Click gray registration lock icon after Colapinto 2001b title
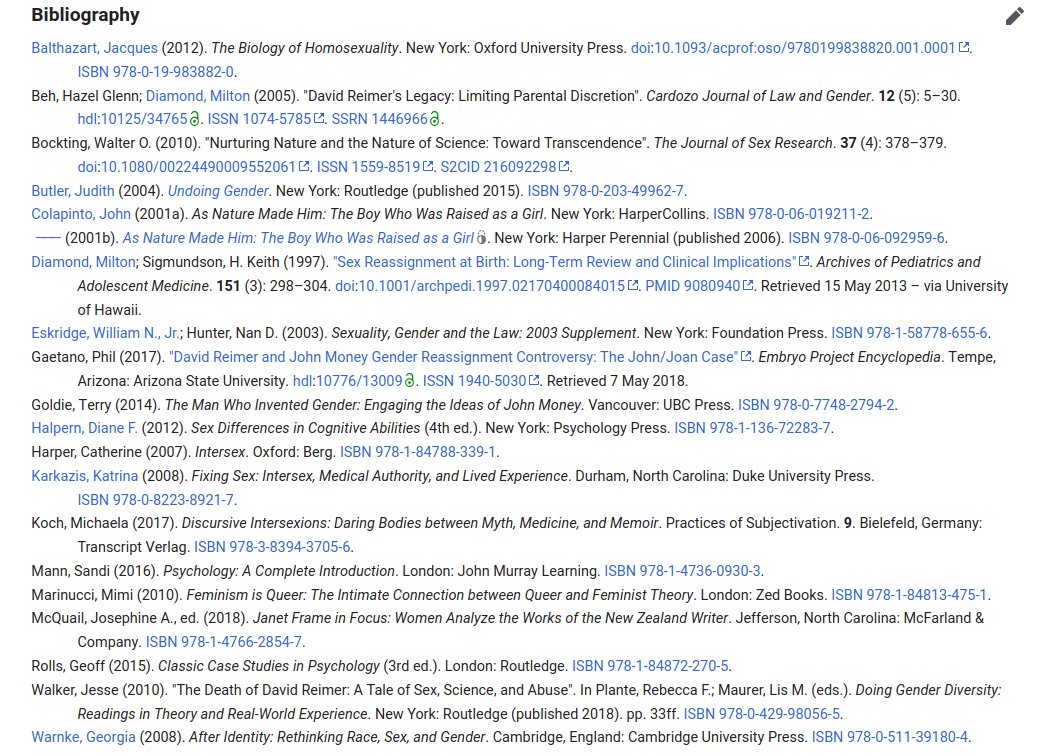This screenshot has height=756, width=1050. point(481,238)
